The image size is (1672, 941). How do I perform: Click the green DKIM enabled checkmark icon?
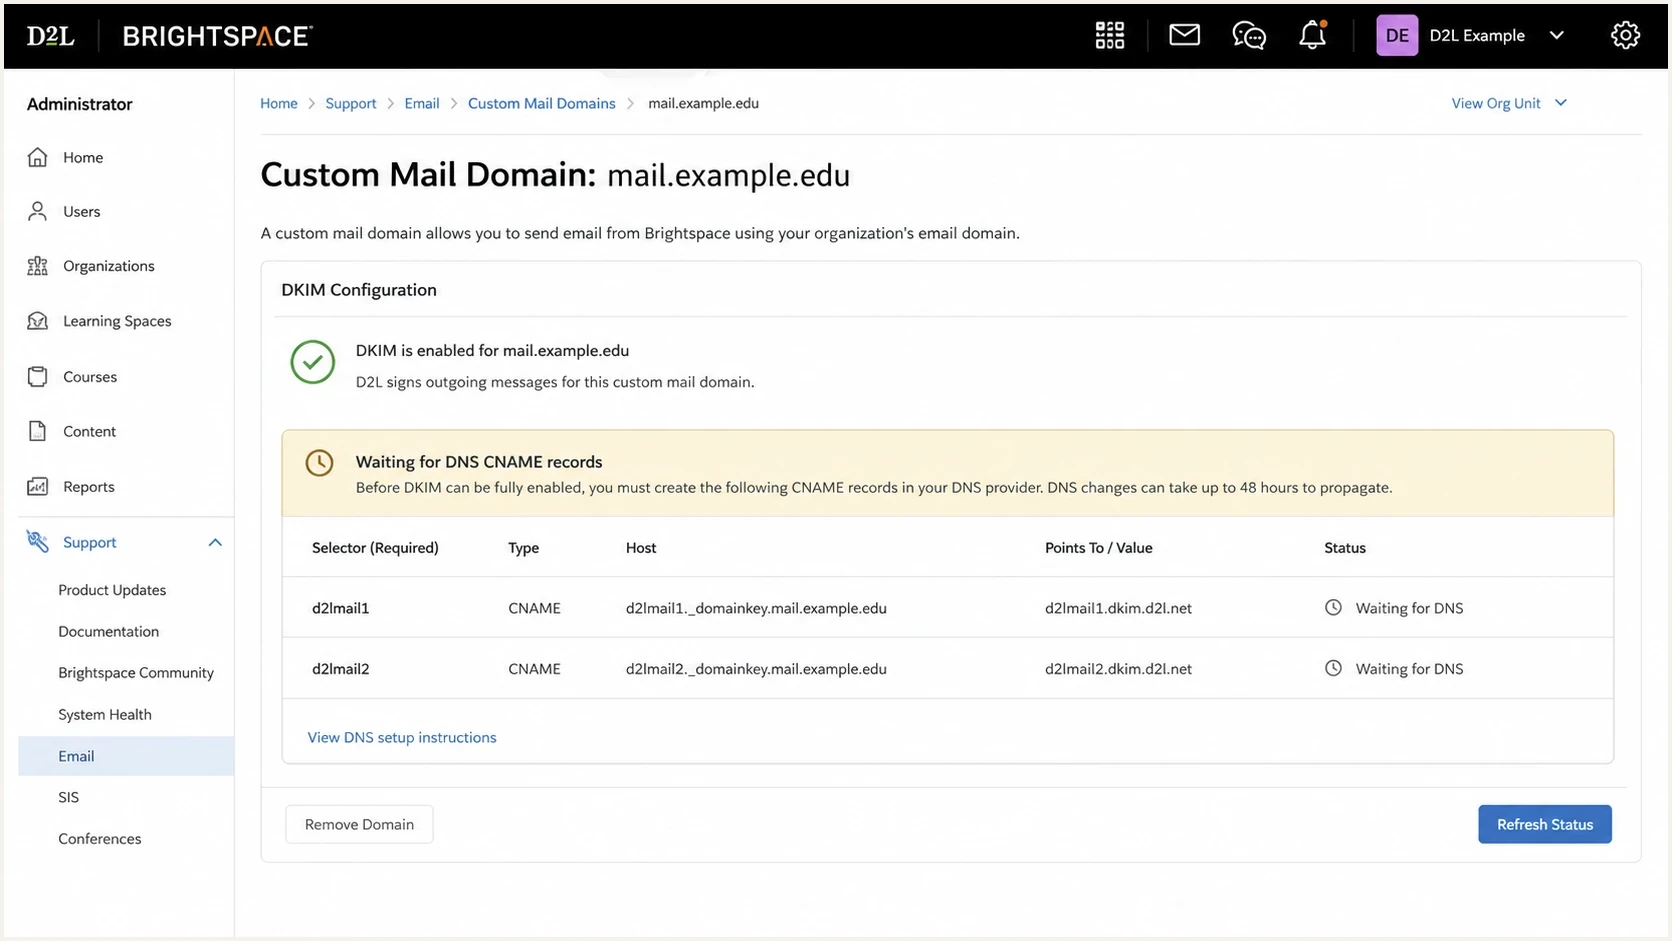(313, 362)
